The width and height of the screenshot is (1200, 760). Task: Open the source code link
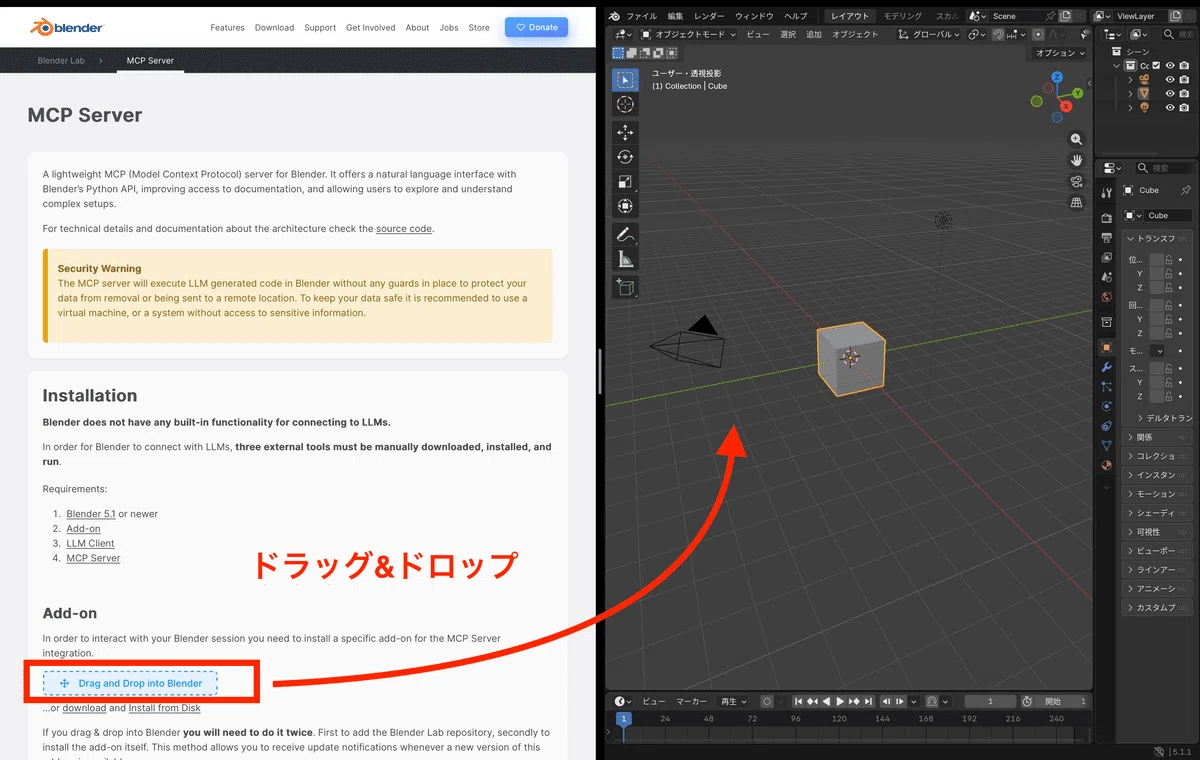click(404, 229)
